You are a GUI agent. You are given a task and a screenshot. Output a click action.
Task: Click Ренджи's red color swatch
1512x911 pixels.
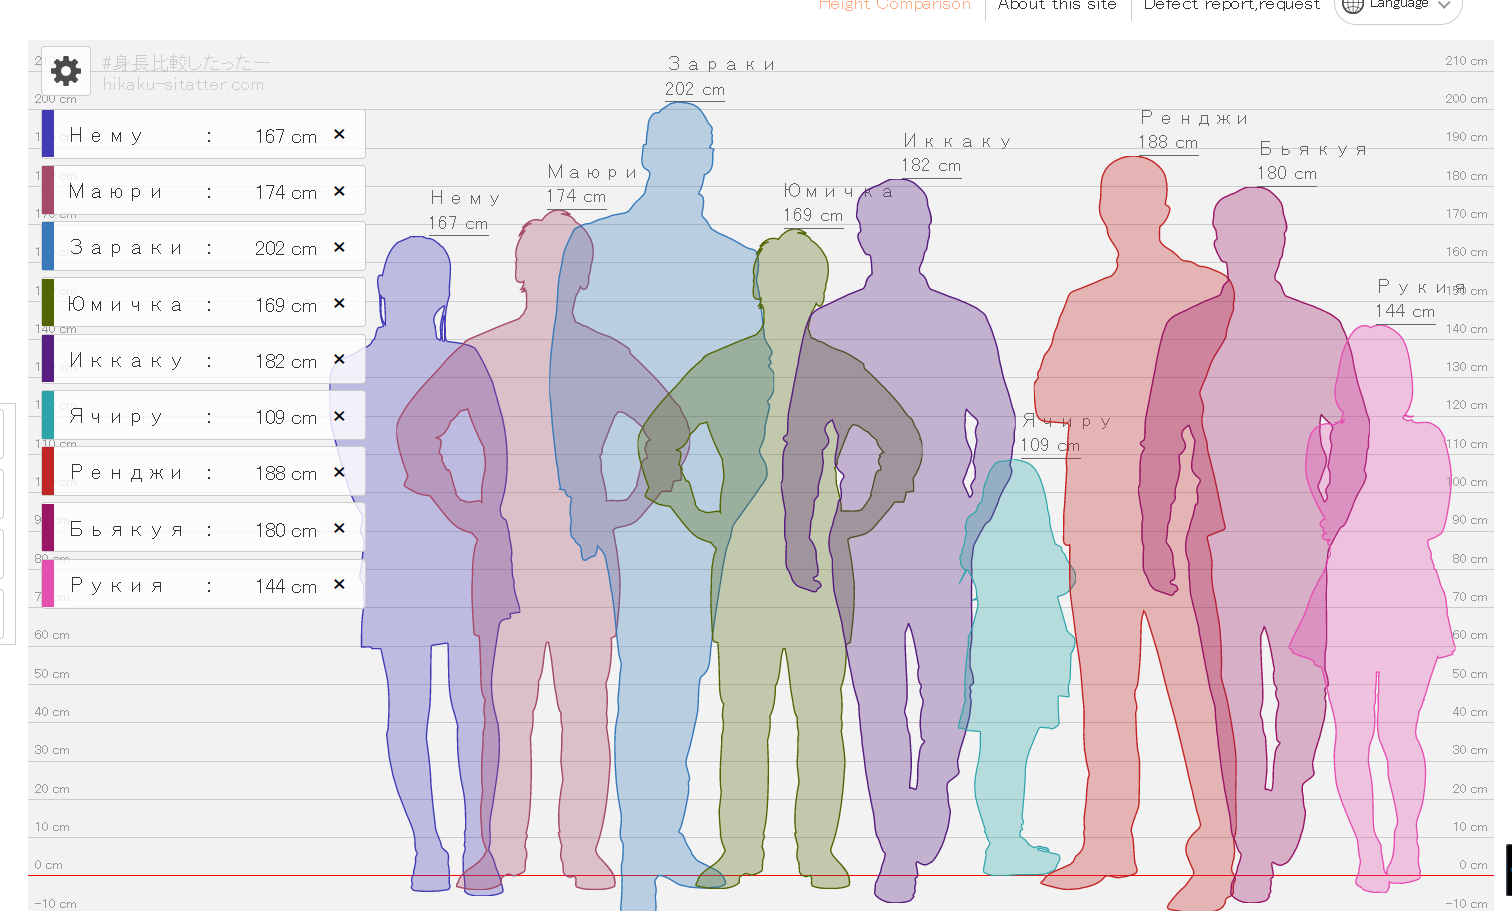(x=48, y=471)
